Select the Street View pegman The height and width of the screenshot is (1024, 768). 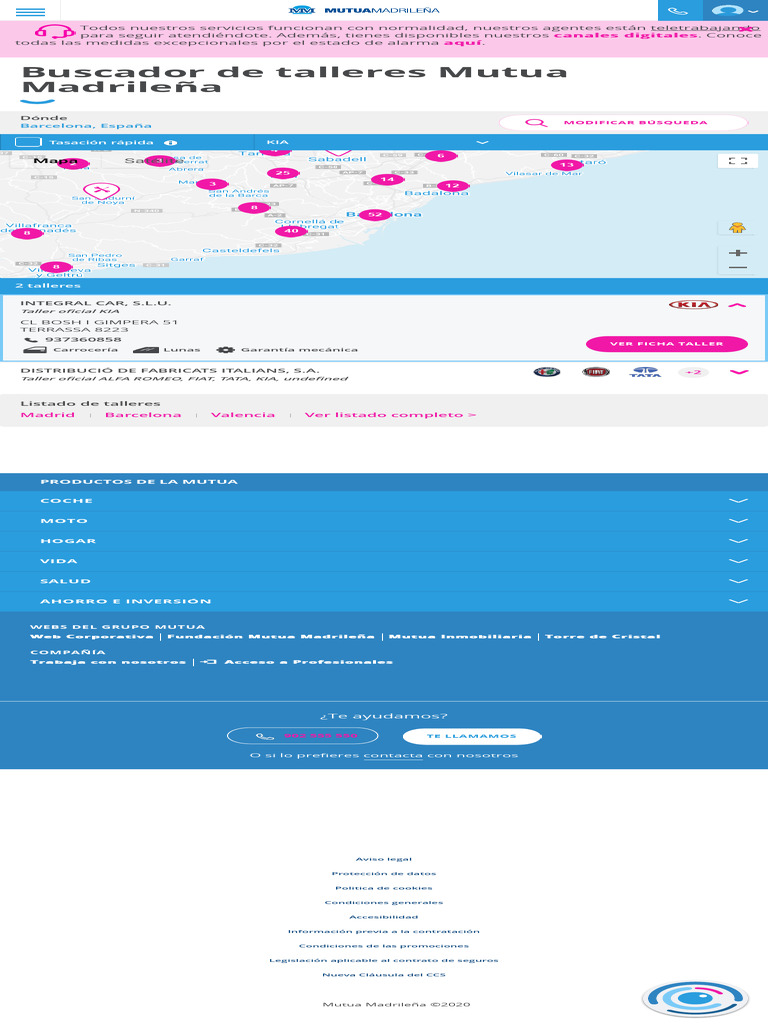click(x=738, y=228)
